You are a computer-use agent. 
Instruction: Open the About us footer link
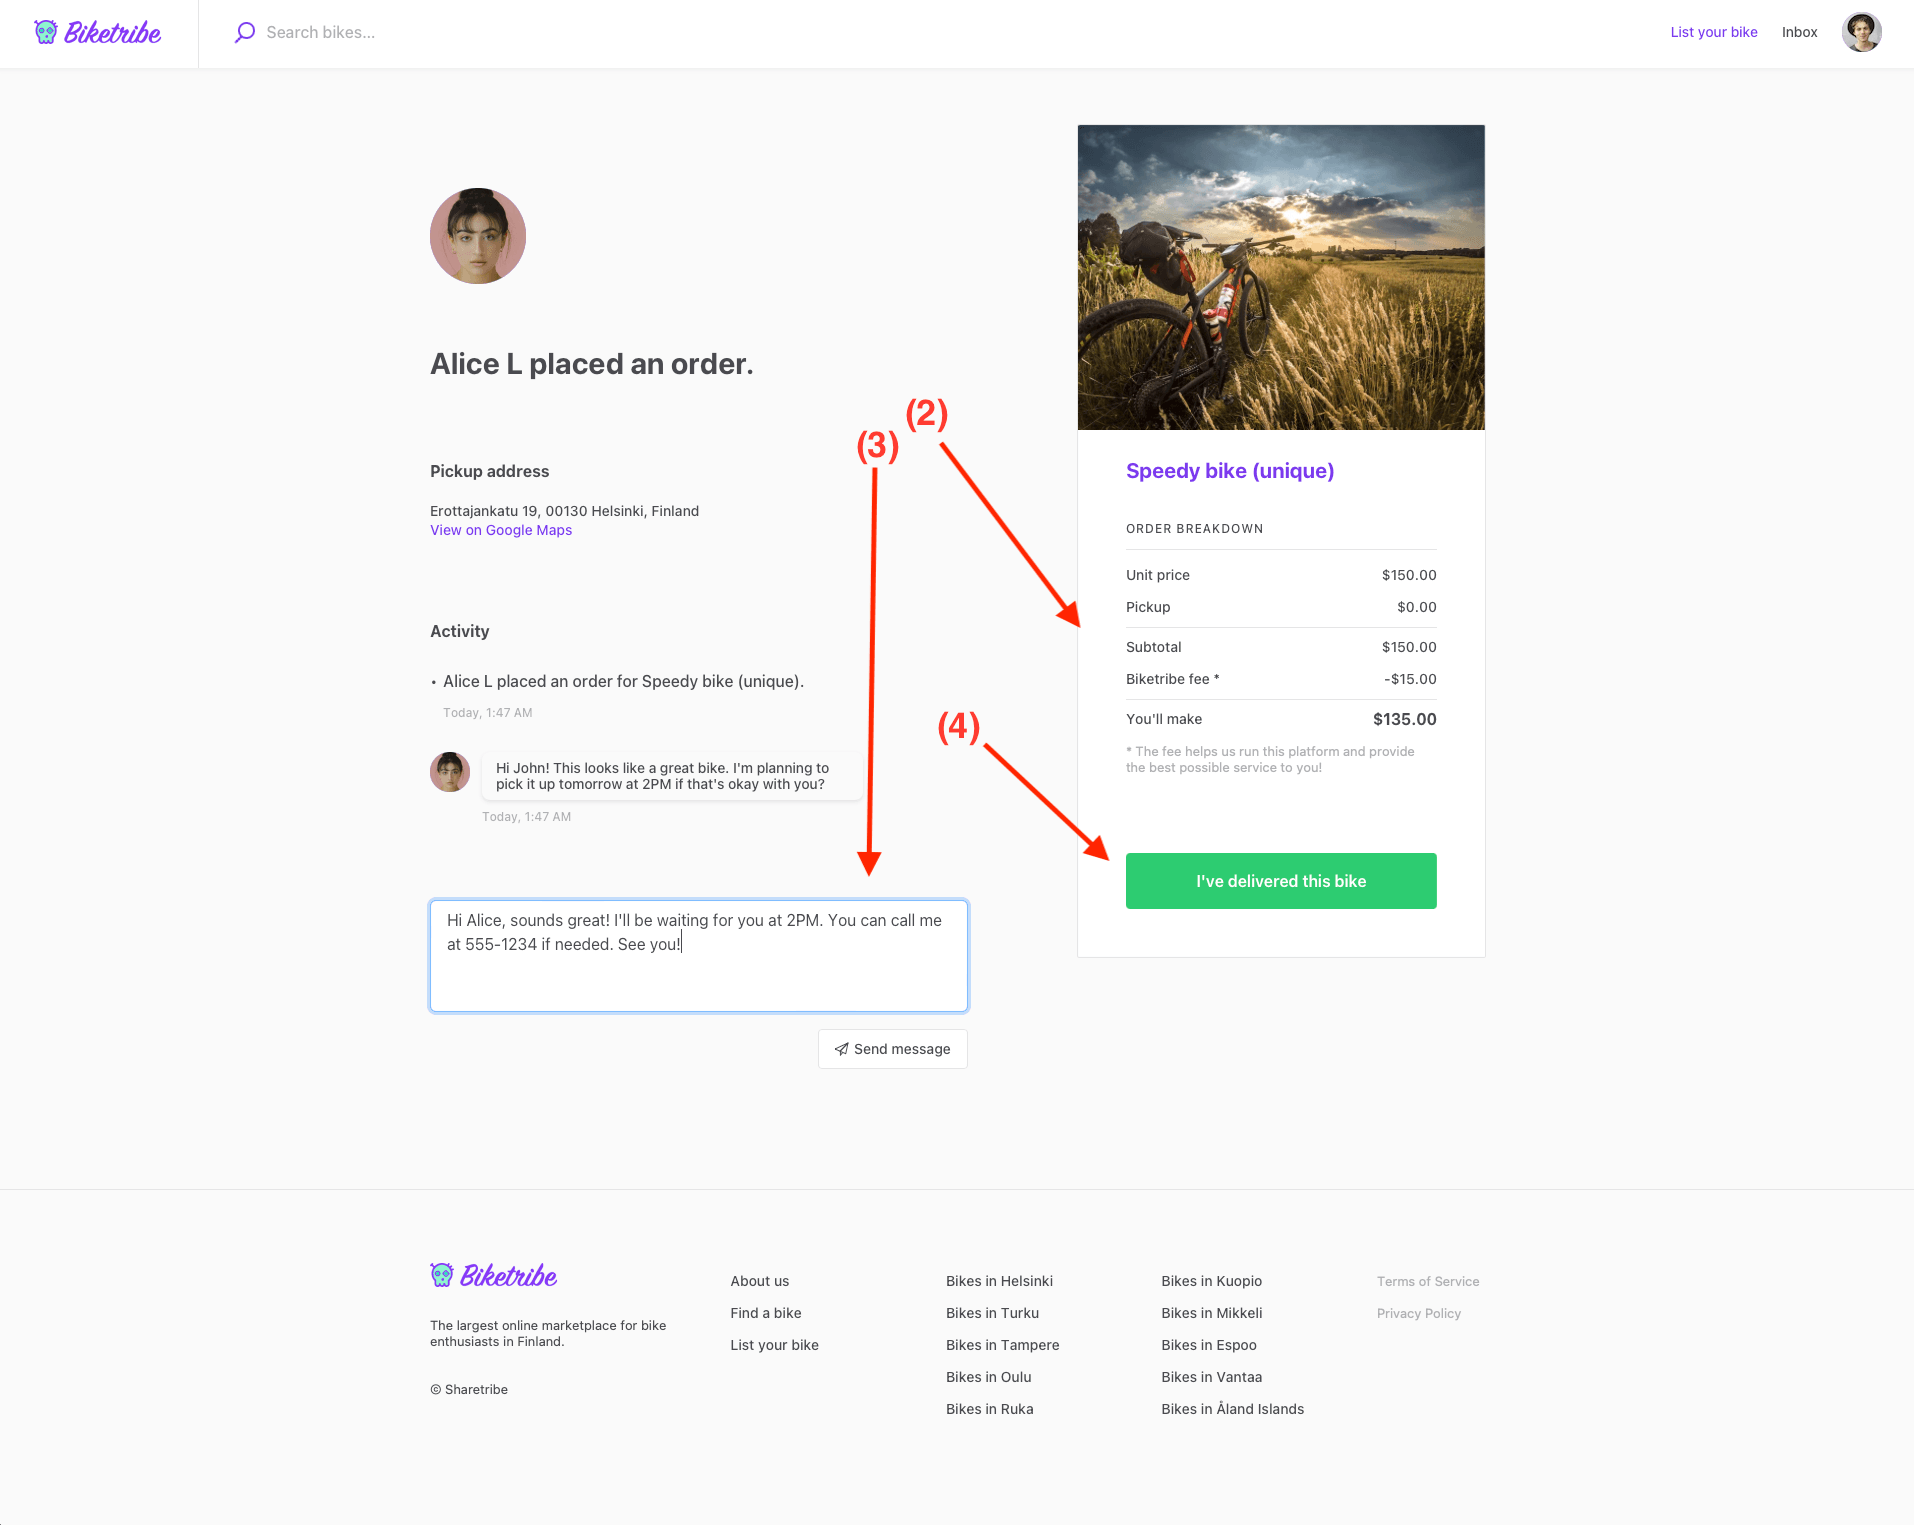point(759,1281)
